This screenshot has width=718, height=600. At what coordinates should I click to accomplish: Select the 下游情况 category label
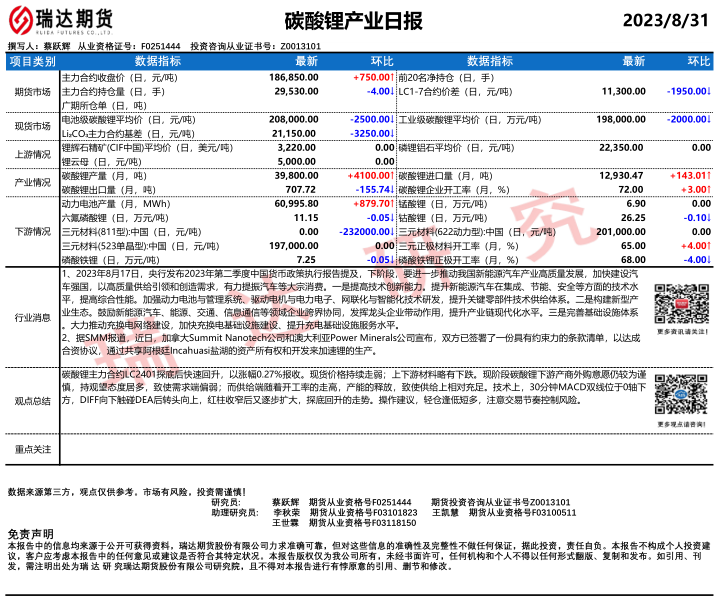[x=32, y=231]
